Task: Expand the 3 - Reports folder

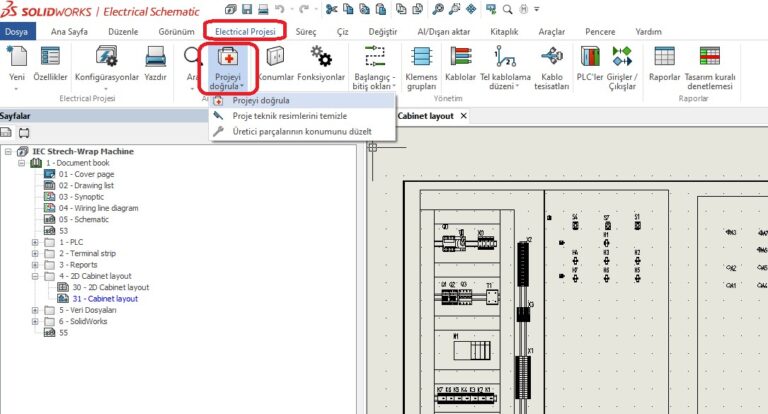Action: click(36, 264)
